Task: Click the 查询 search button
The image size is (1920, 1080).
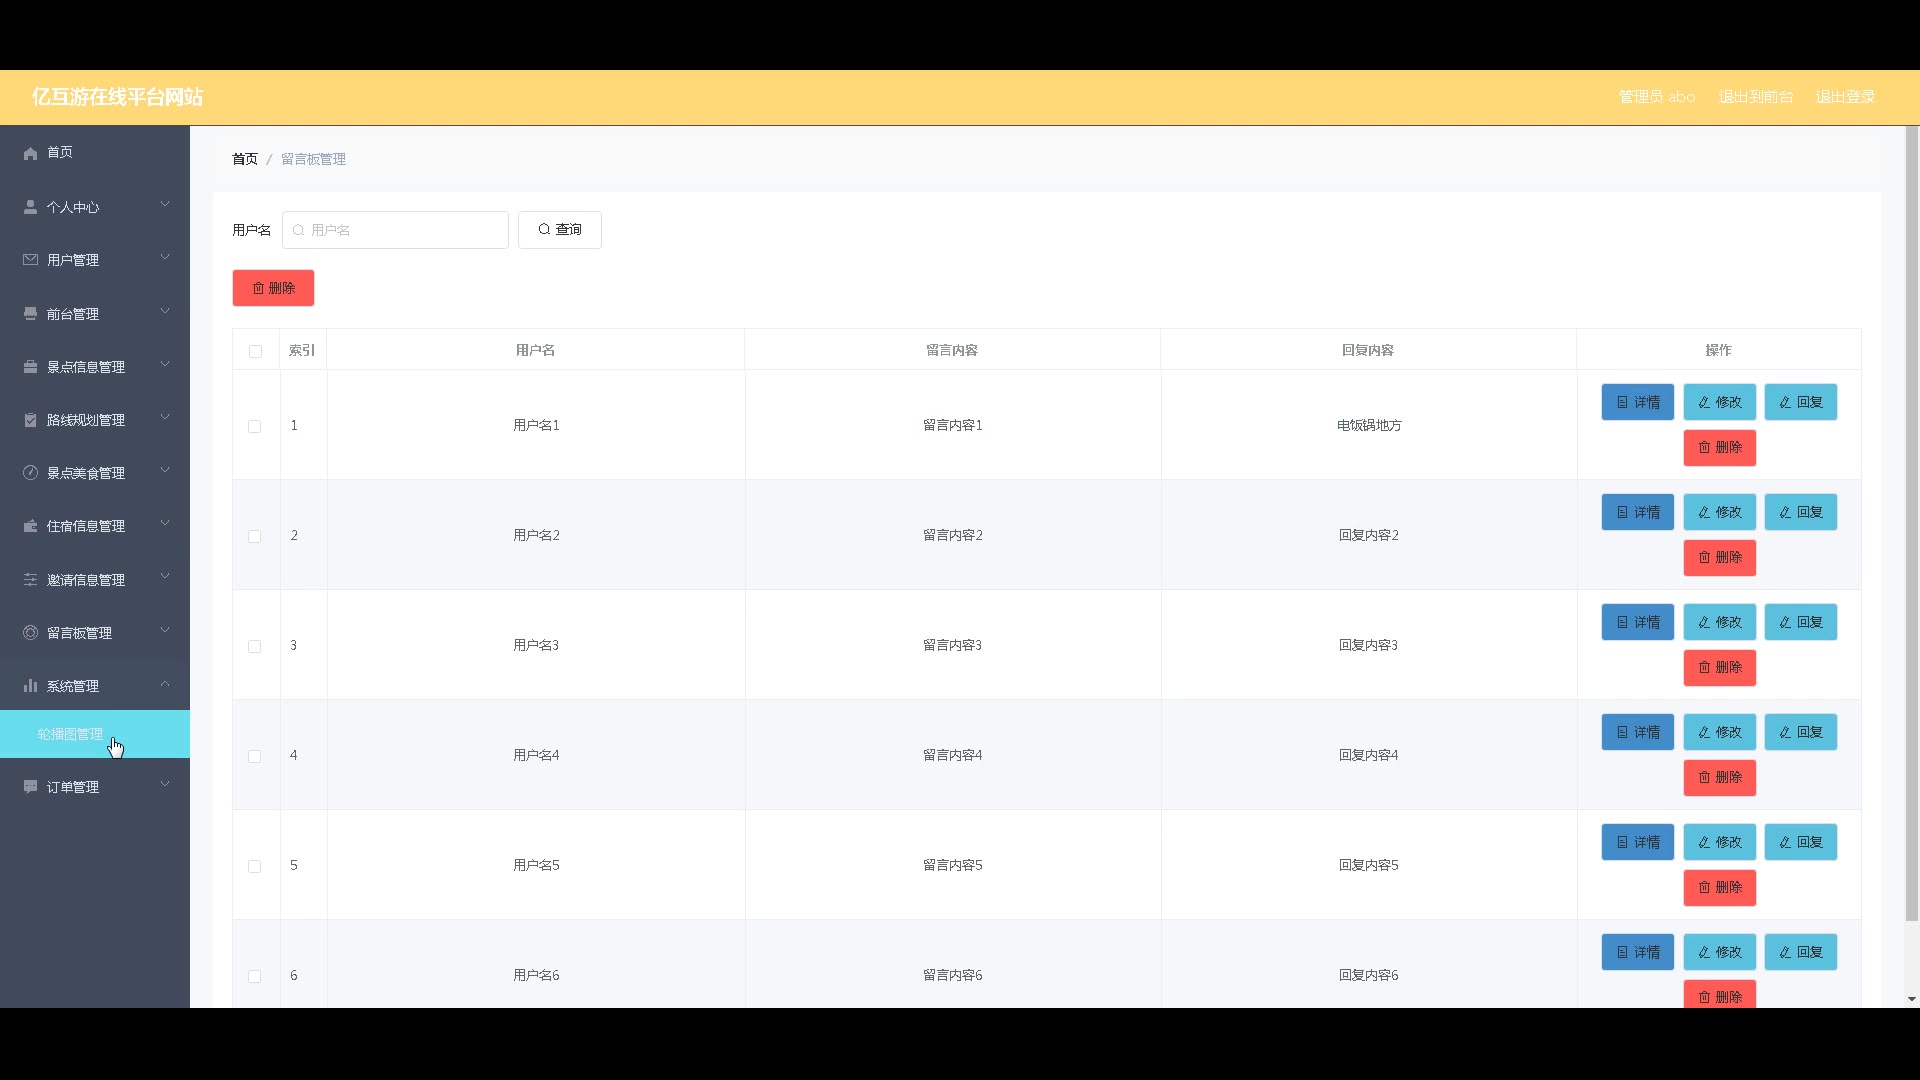Action: tap(560, 230)
